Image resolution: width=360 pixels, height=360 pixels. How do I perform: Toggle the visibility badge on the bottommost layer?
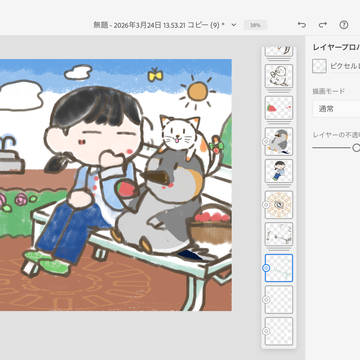tap(266, 331)
